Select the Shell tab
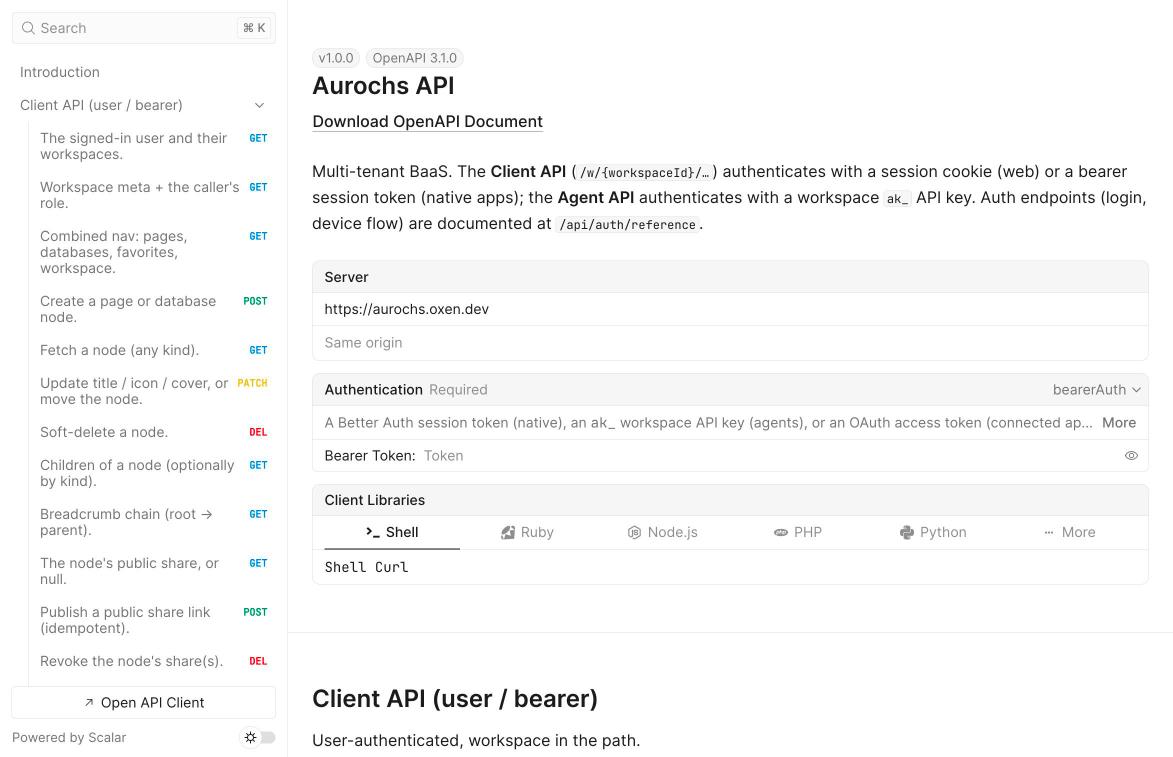Screen dimensions: 1173x757 [392, 532]
